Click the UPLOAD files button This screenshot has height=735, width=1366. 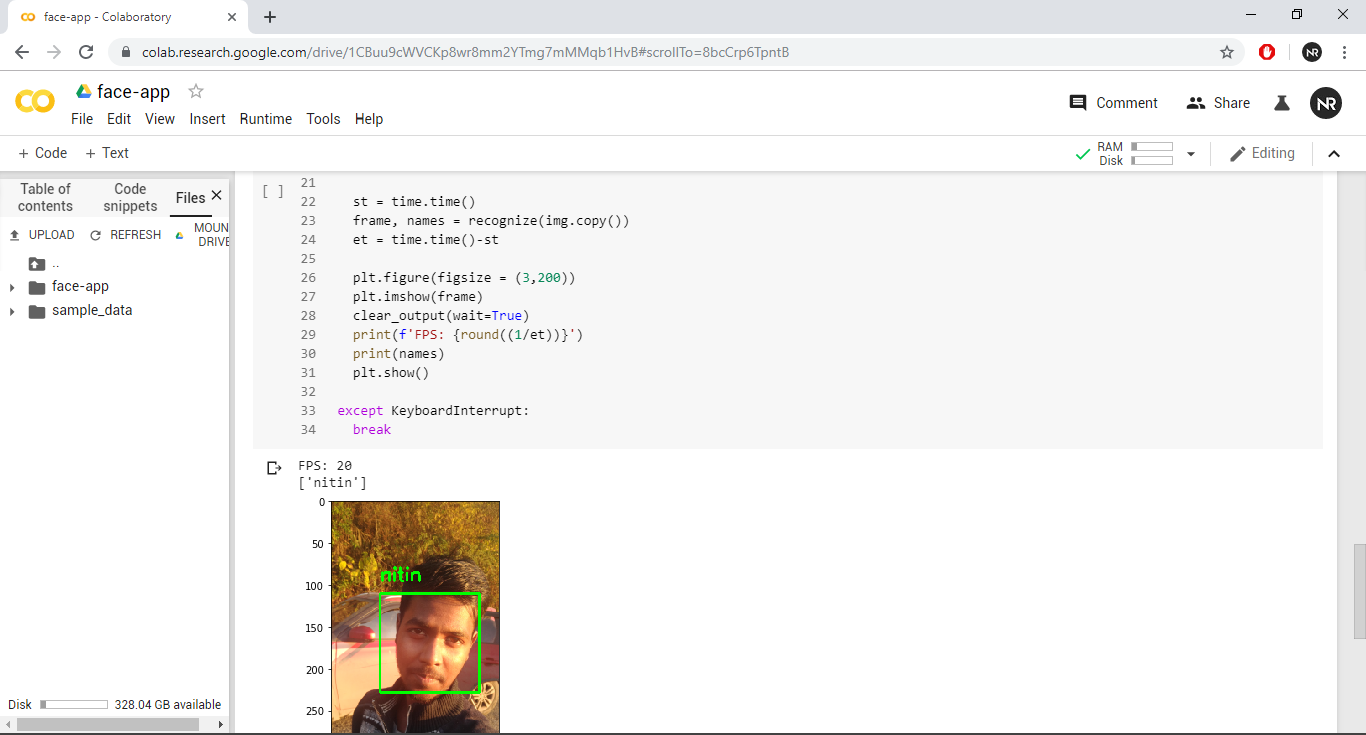tap(42, 235)
